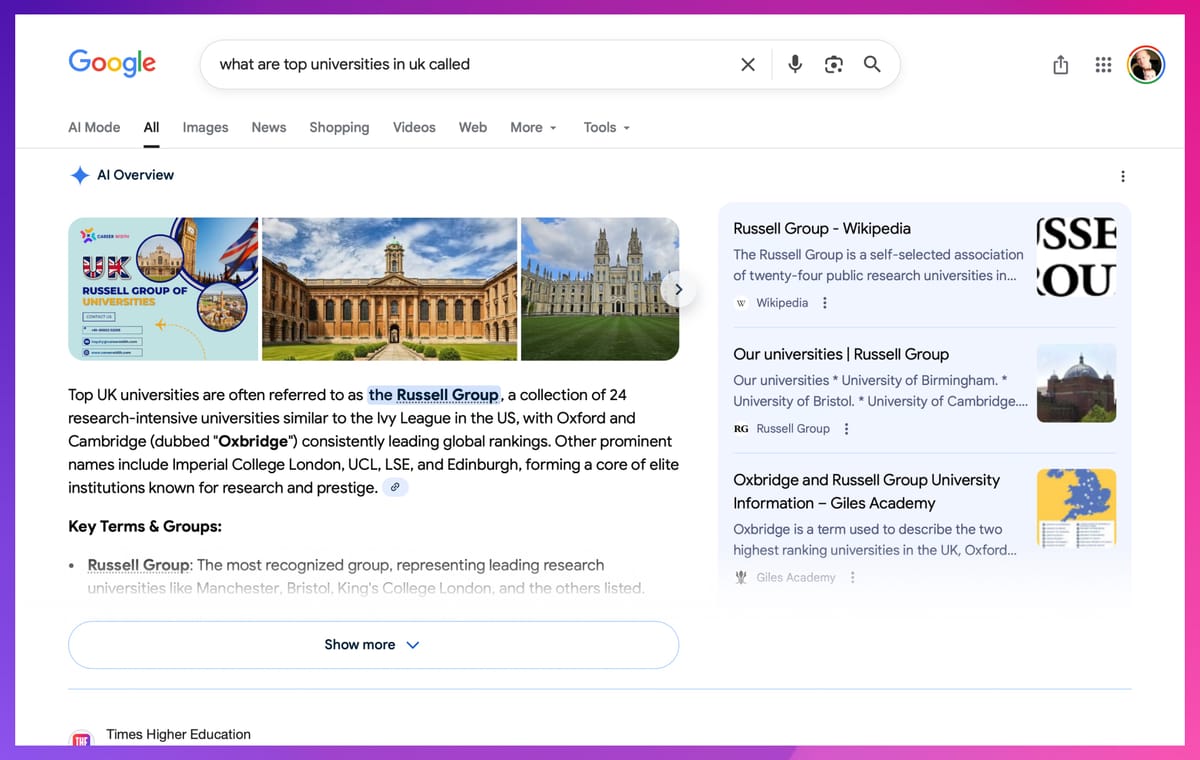Expand AI Overview with Show more

click(x=373, y=645)
